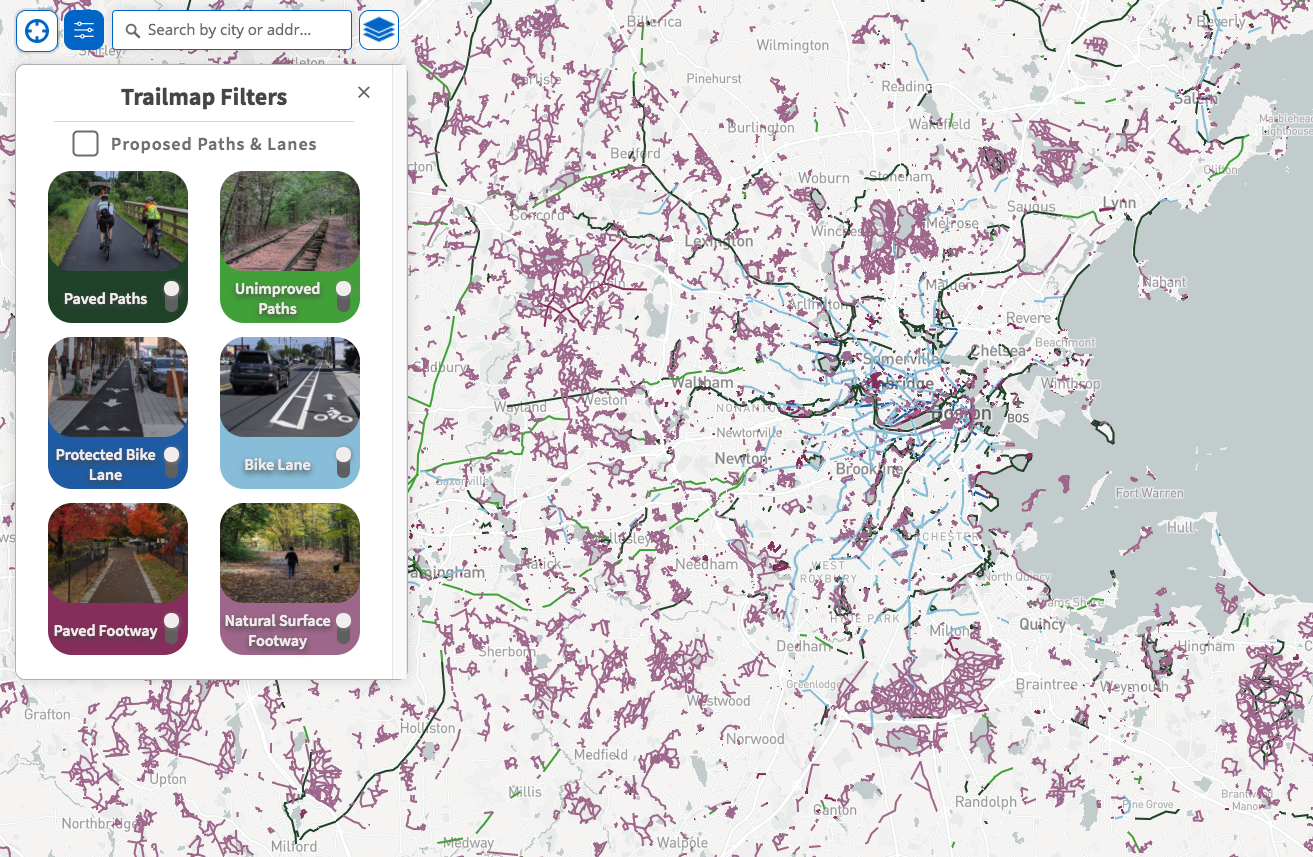Viewport: 1313px width, 857px height.
Task: Toggle the Unimproved Paths switch
Action: pyautogui.click(x=343, y=296)
